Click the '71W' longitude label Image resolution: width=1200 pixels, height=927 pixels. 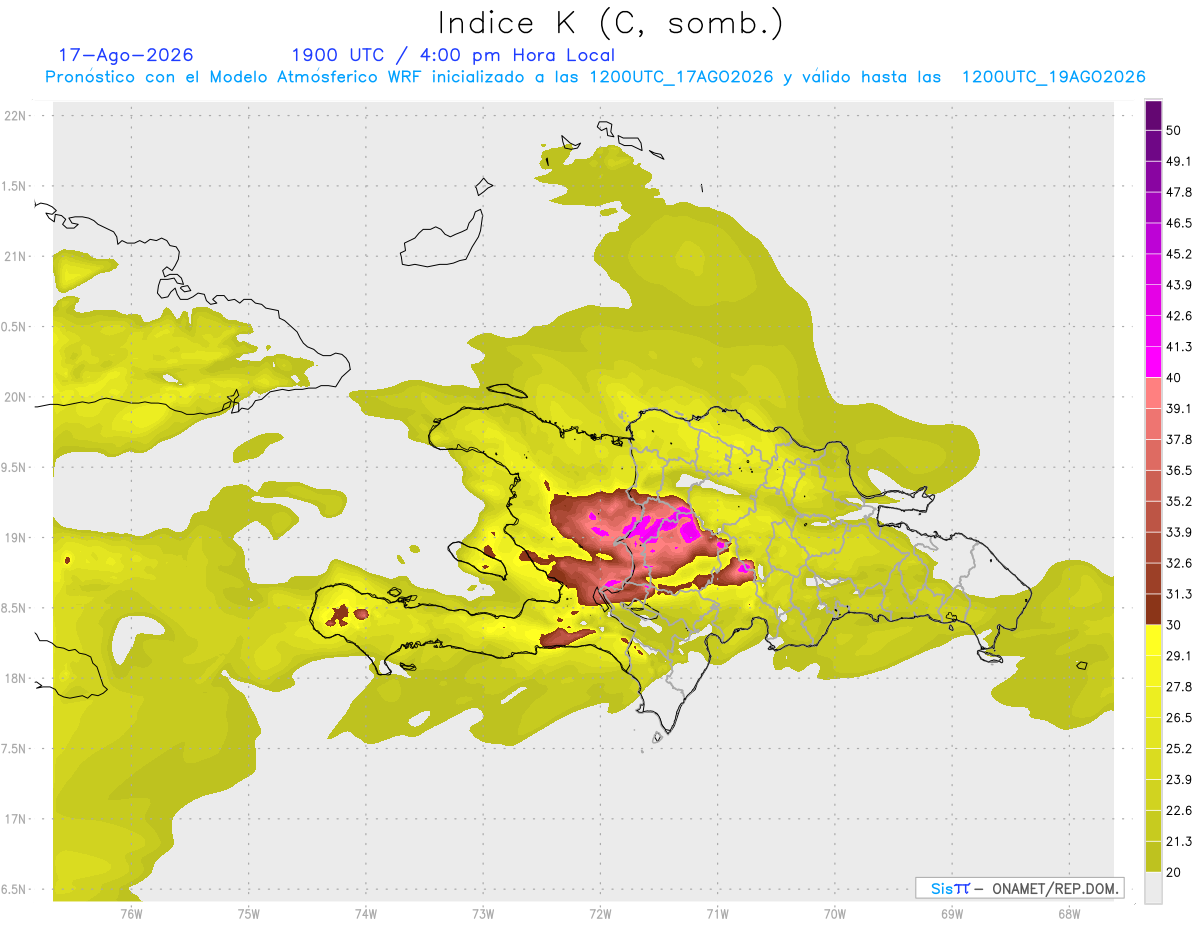717,913
